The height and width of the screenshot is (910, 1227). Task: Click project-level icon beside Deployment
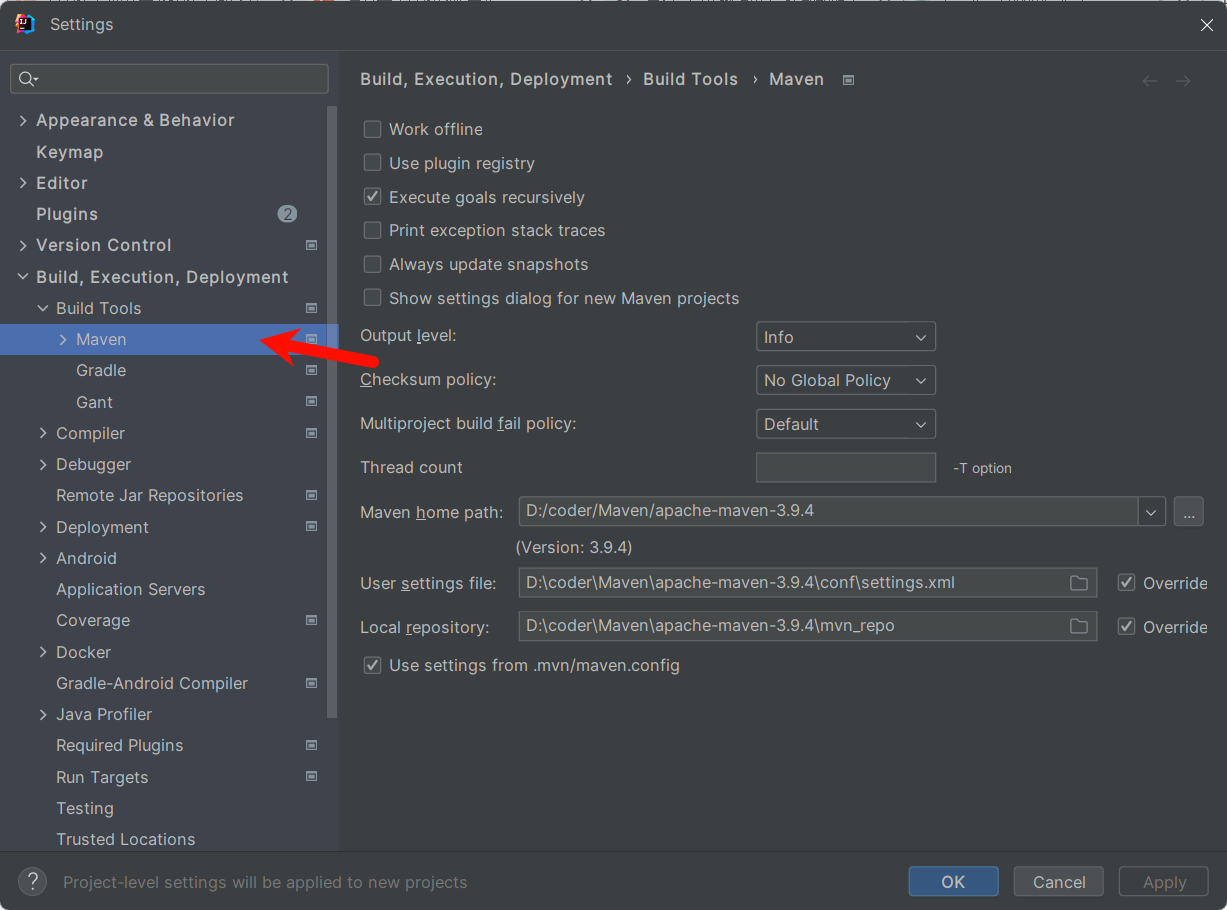[x=311, y=527]
